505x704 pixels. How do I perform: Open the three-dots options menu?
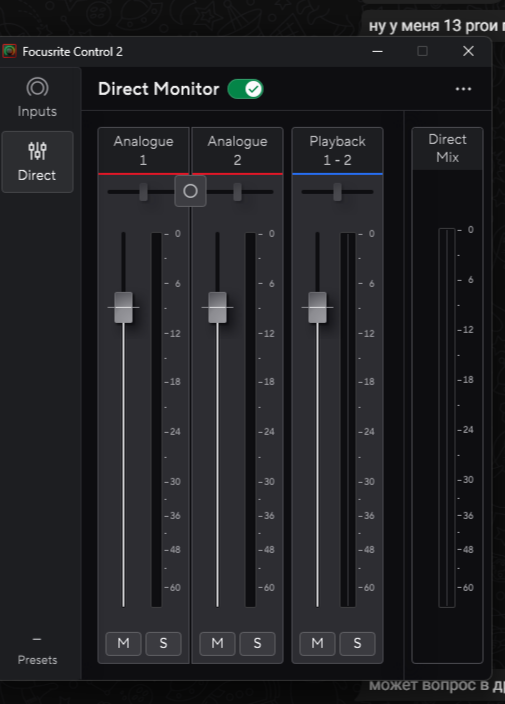point(463,89)
